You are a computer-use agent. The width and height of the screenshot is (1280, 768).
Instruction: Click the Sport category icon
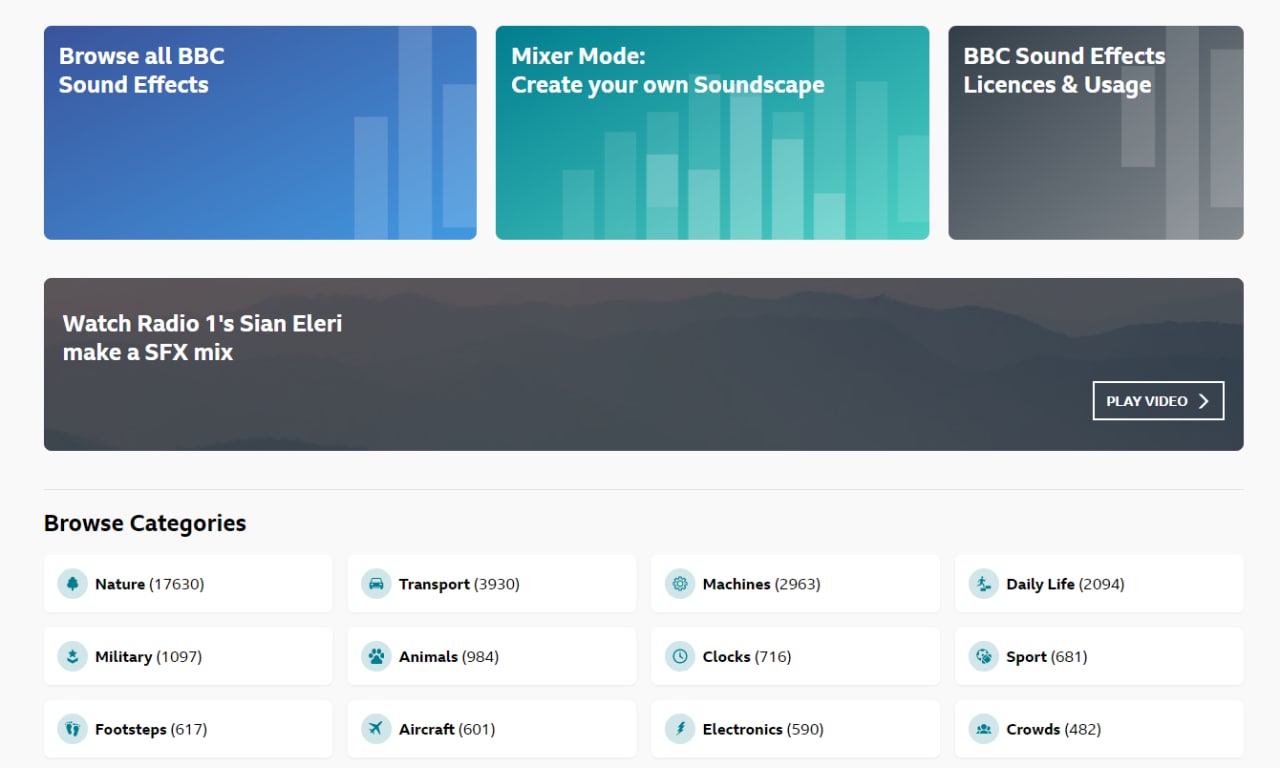[x=984, y=657]
